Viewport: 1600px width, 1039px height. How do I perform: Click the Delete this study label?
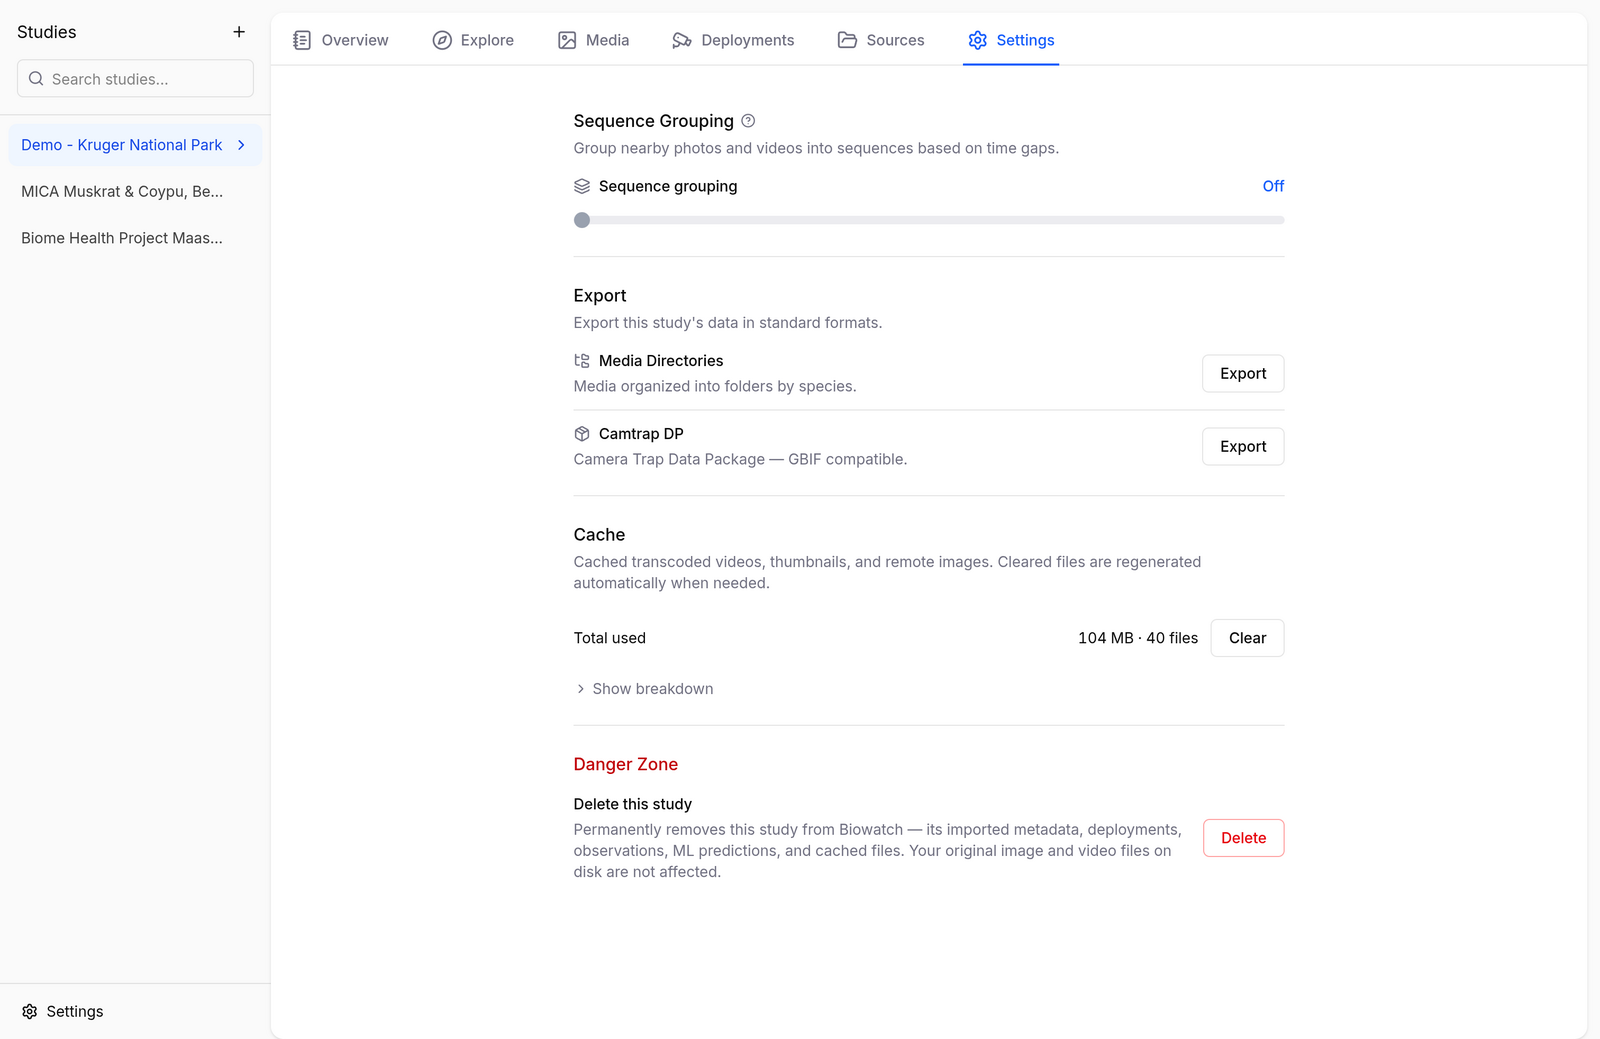click(633, 804)
